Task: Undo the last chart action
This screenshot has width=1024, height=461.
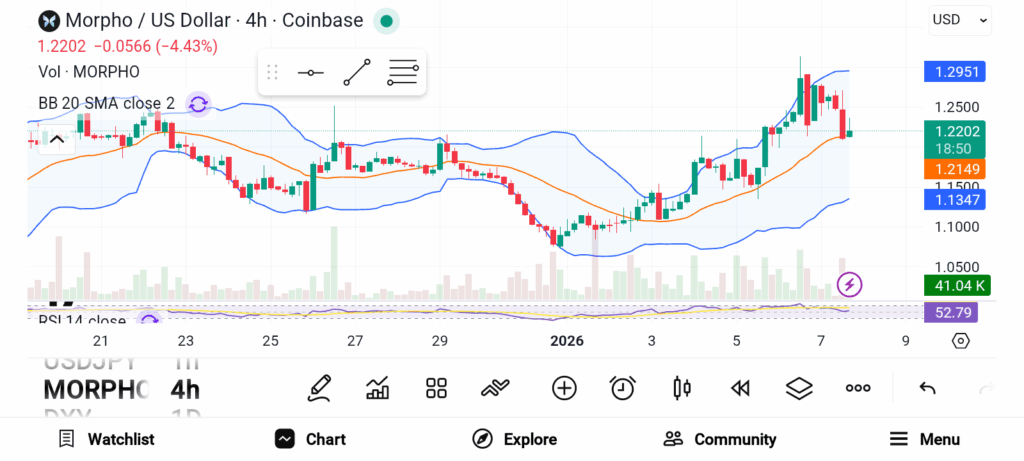Action: (x=927, y=388)
